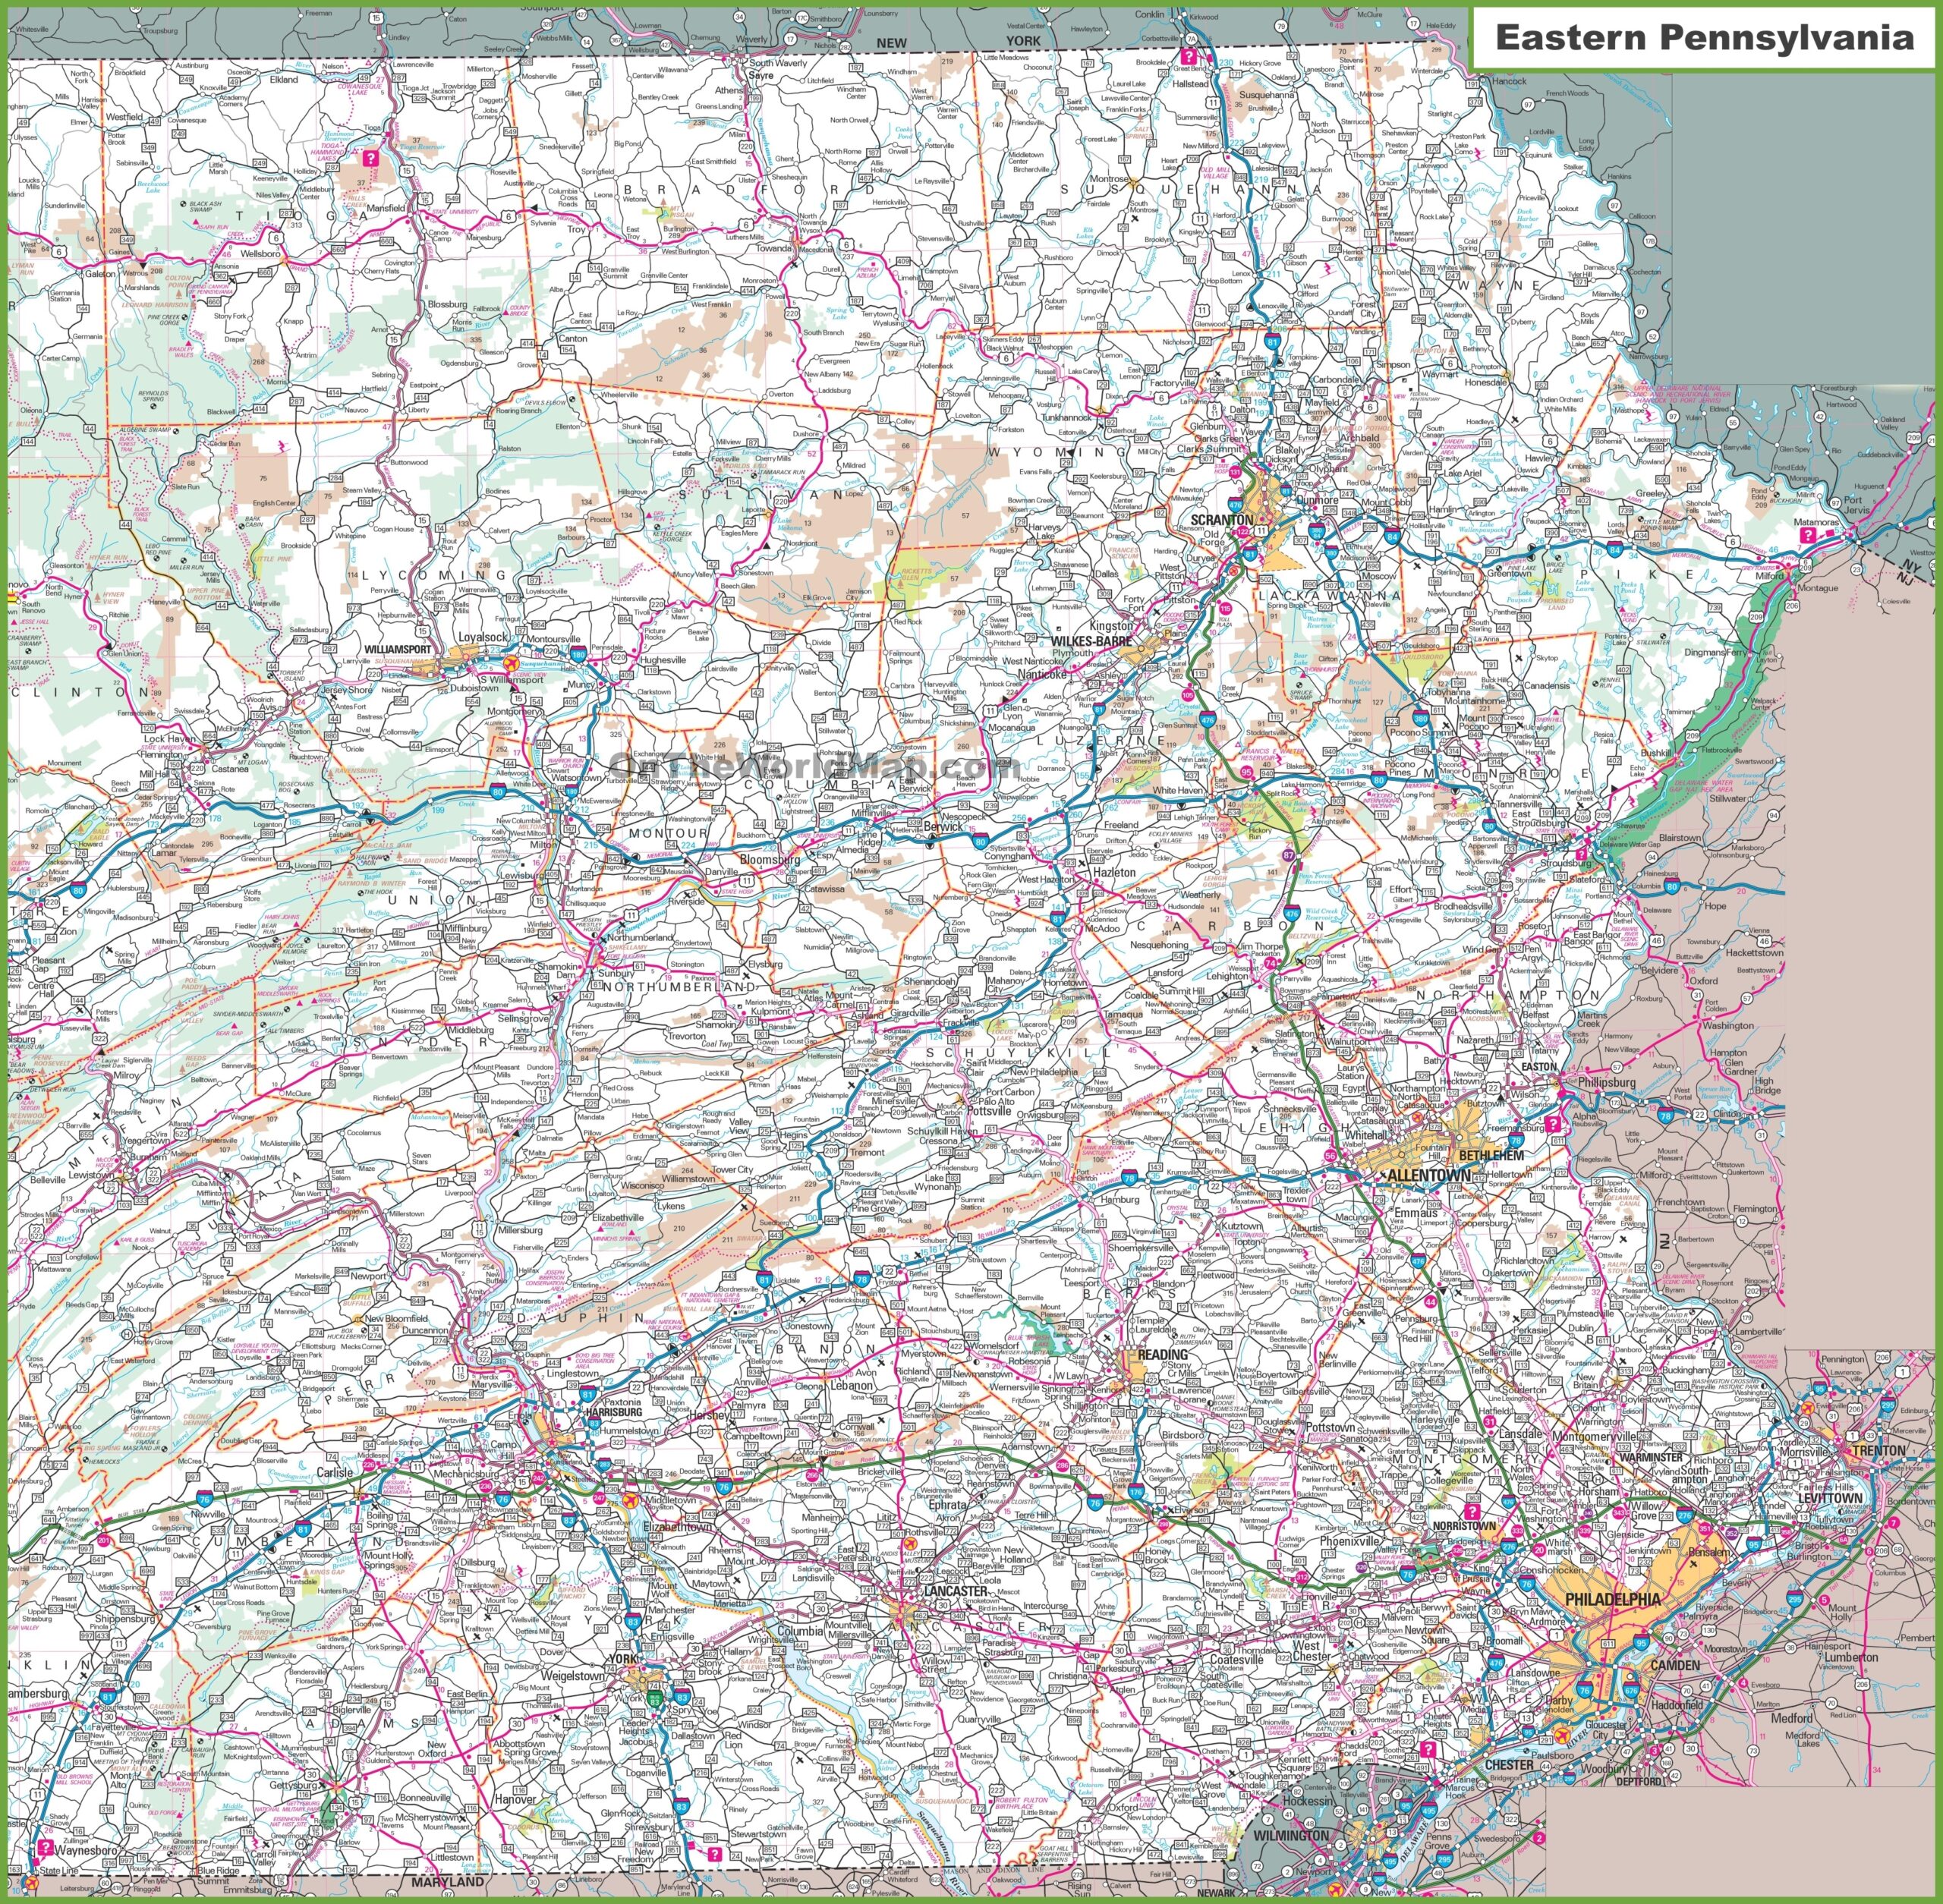This screenshot has height=1904, width=1943.
Task: Click the I-380 shield near Pocono Summit
Action: coord(1420,717)
